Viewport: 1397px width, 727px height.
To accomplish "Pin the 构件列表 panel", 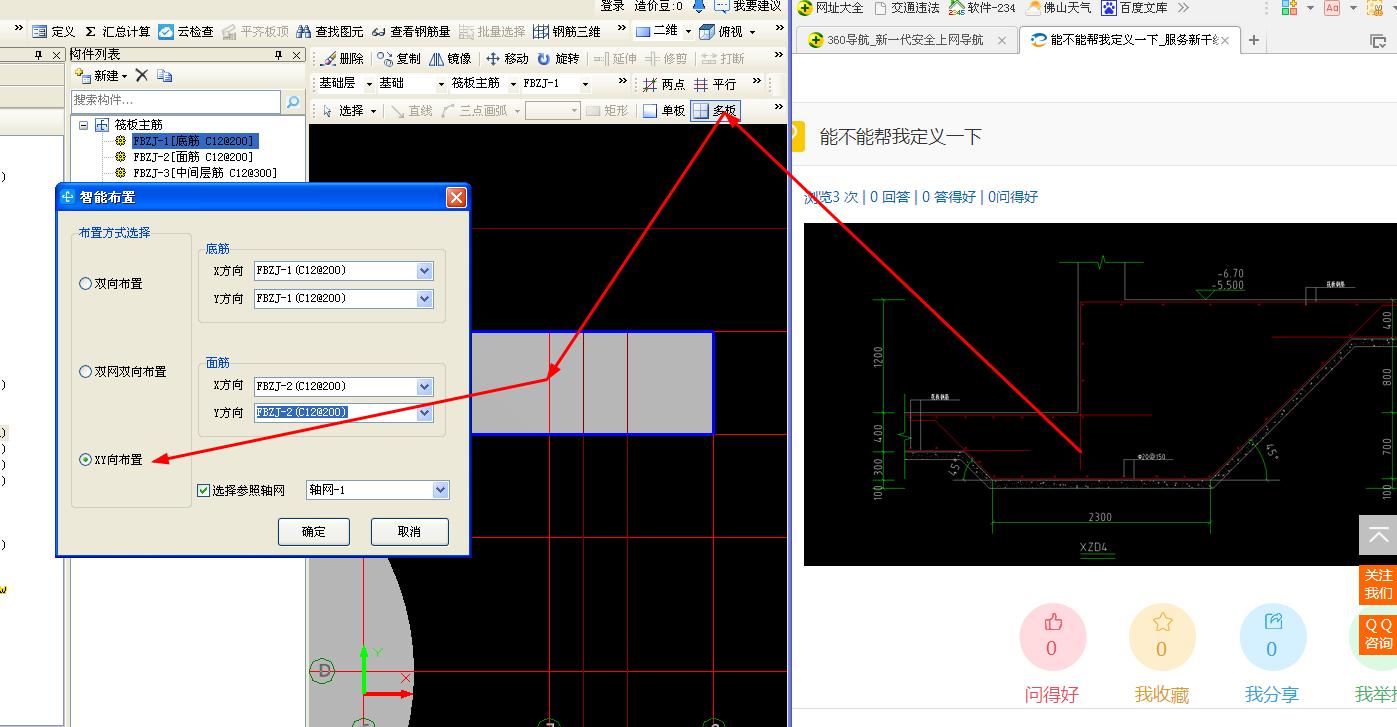I will coord(279,55).
